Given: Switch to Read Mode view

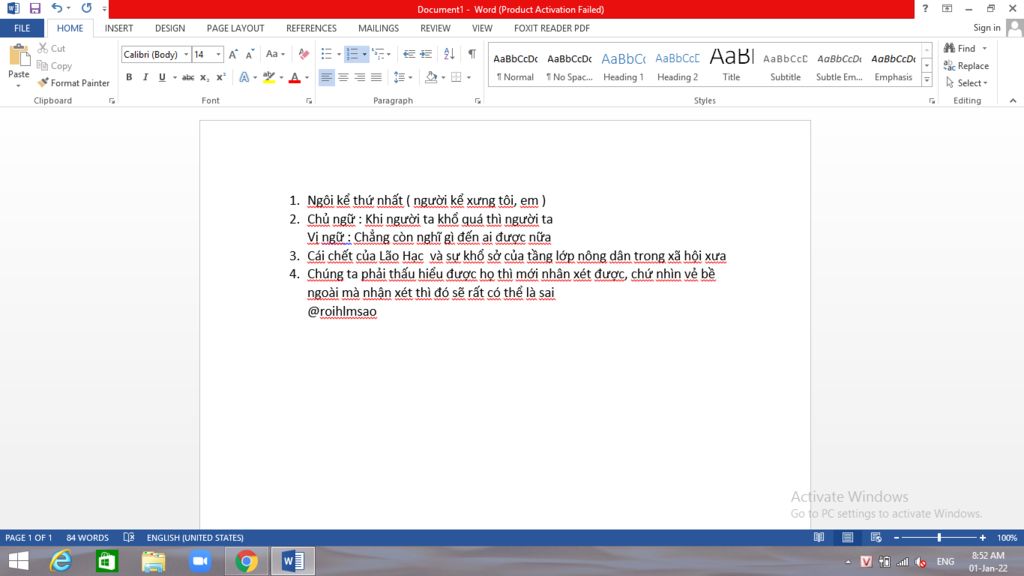Looking at the screenshot, I should [818, 537].
